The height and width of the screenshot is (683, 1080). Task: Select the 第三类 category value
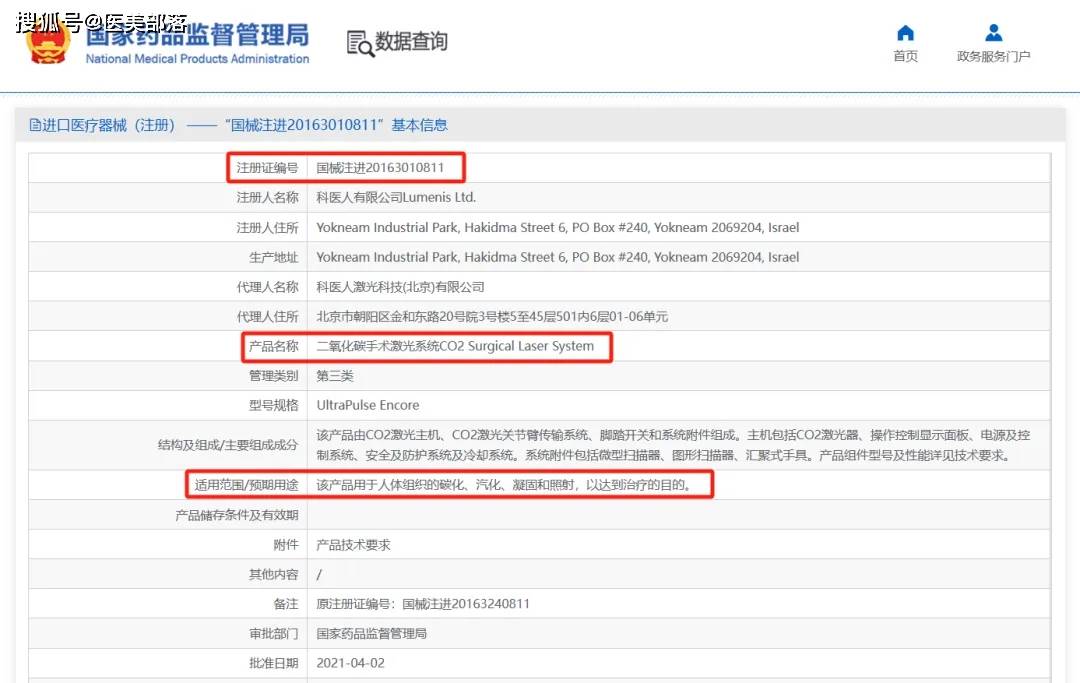tap(335, 376)
